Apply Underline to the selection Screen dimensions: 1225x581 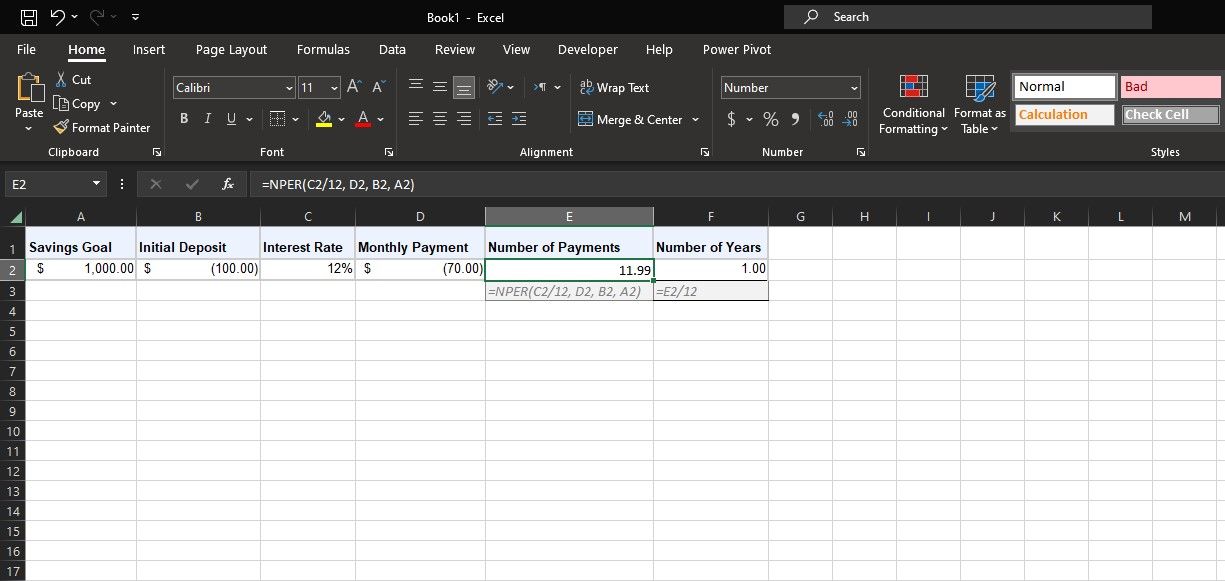click(233, 118)
